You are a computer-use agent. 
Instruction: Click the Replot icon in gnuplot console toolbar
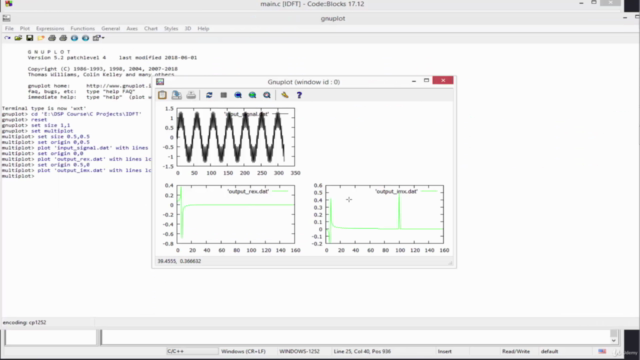(7, 38)
